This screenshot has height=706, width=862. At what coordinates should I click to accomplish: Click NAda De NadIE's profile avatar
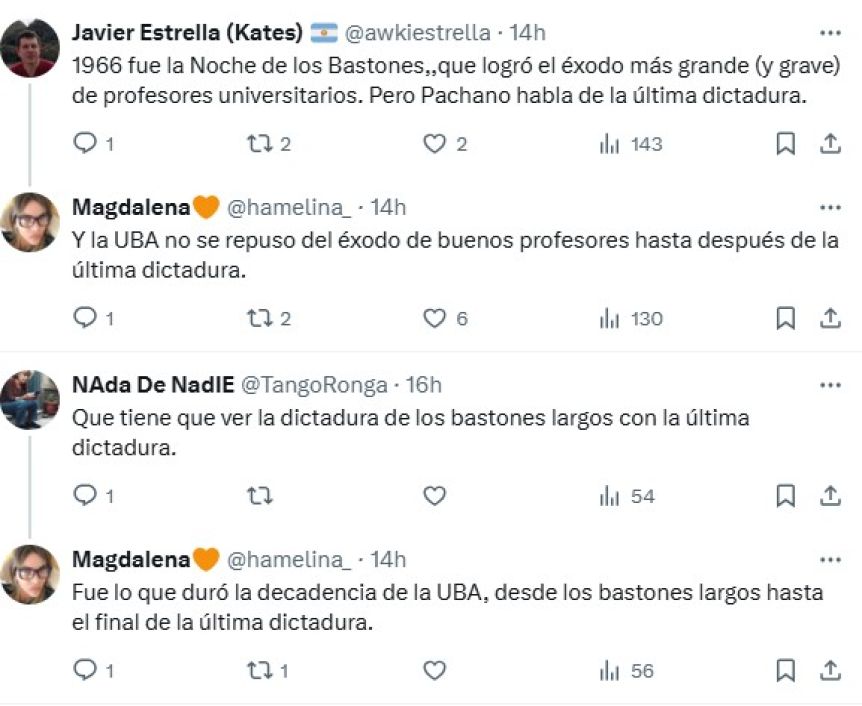[x=29, y=399]
